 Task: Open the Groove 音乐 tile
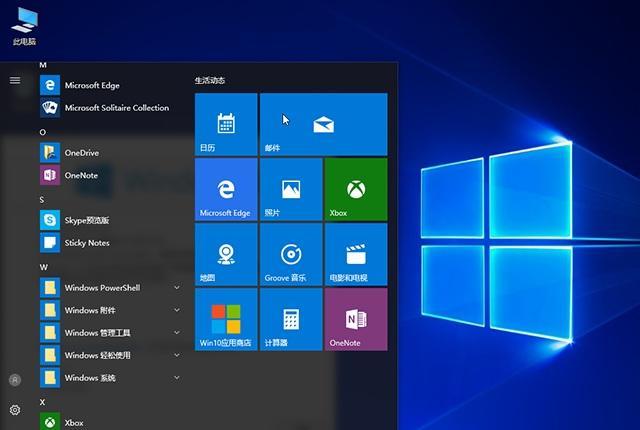click(291, 254)
